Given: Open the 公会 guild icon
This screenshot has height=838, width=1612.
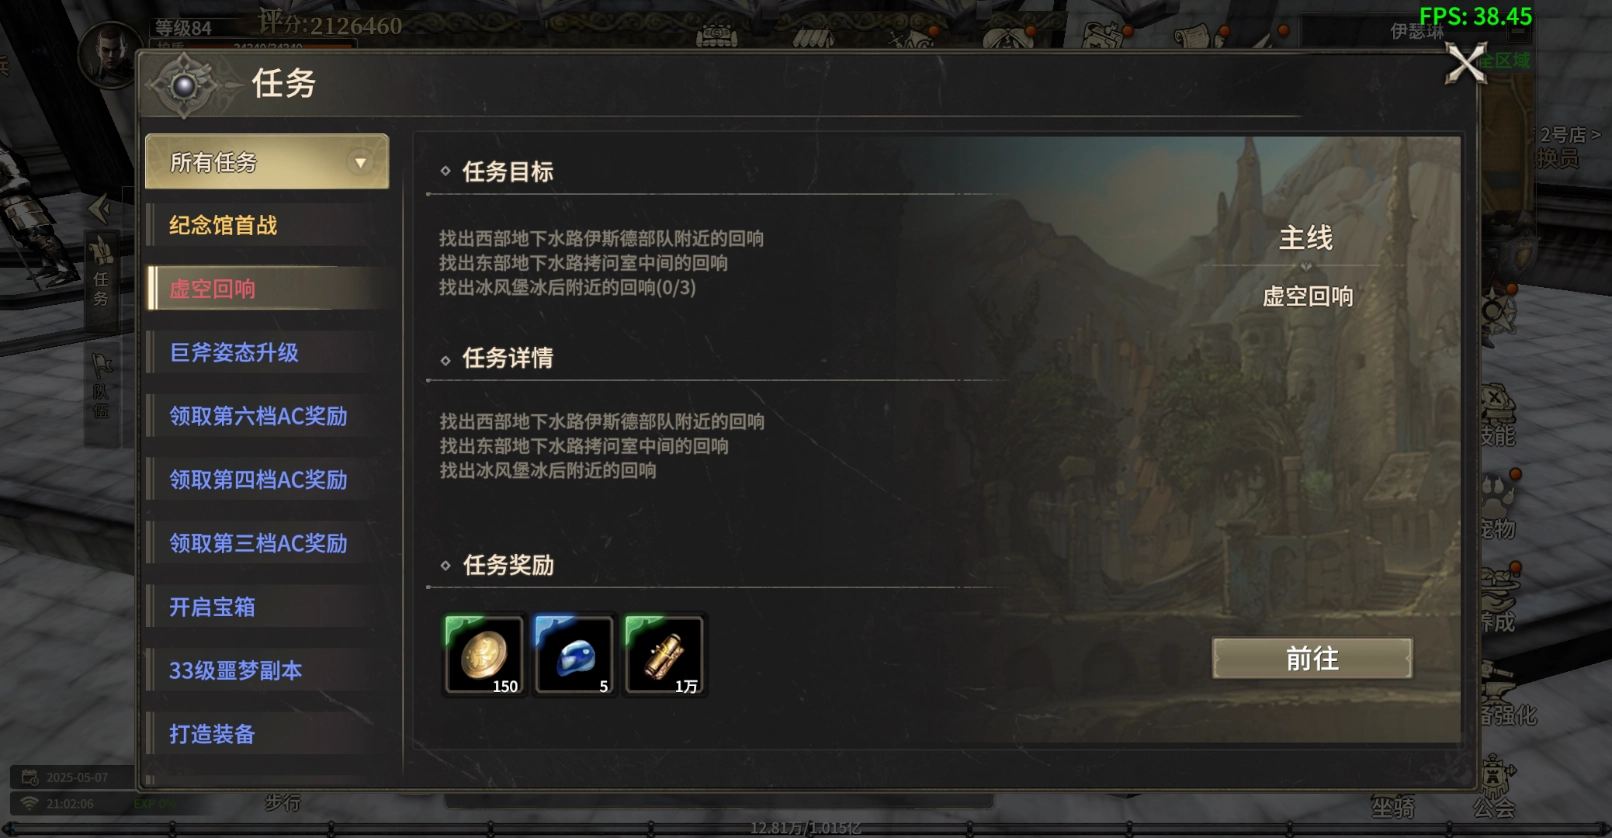Looking at the screenshot, I should coord(1494,788).
